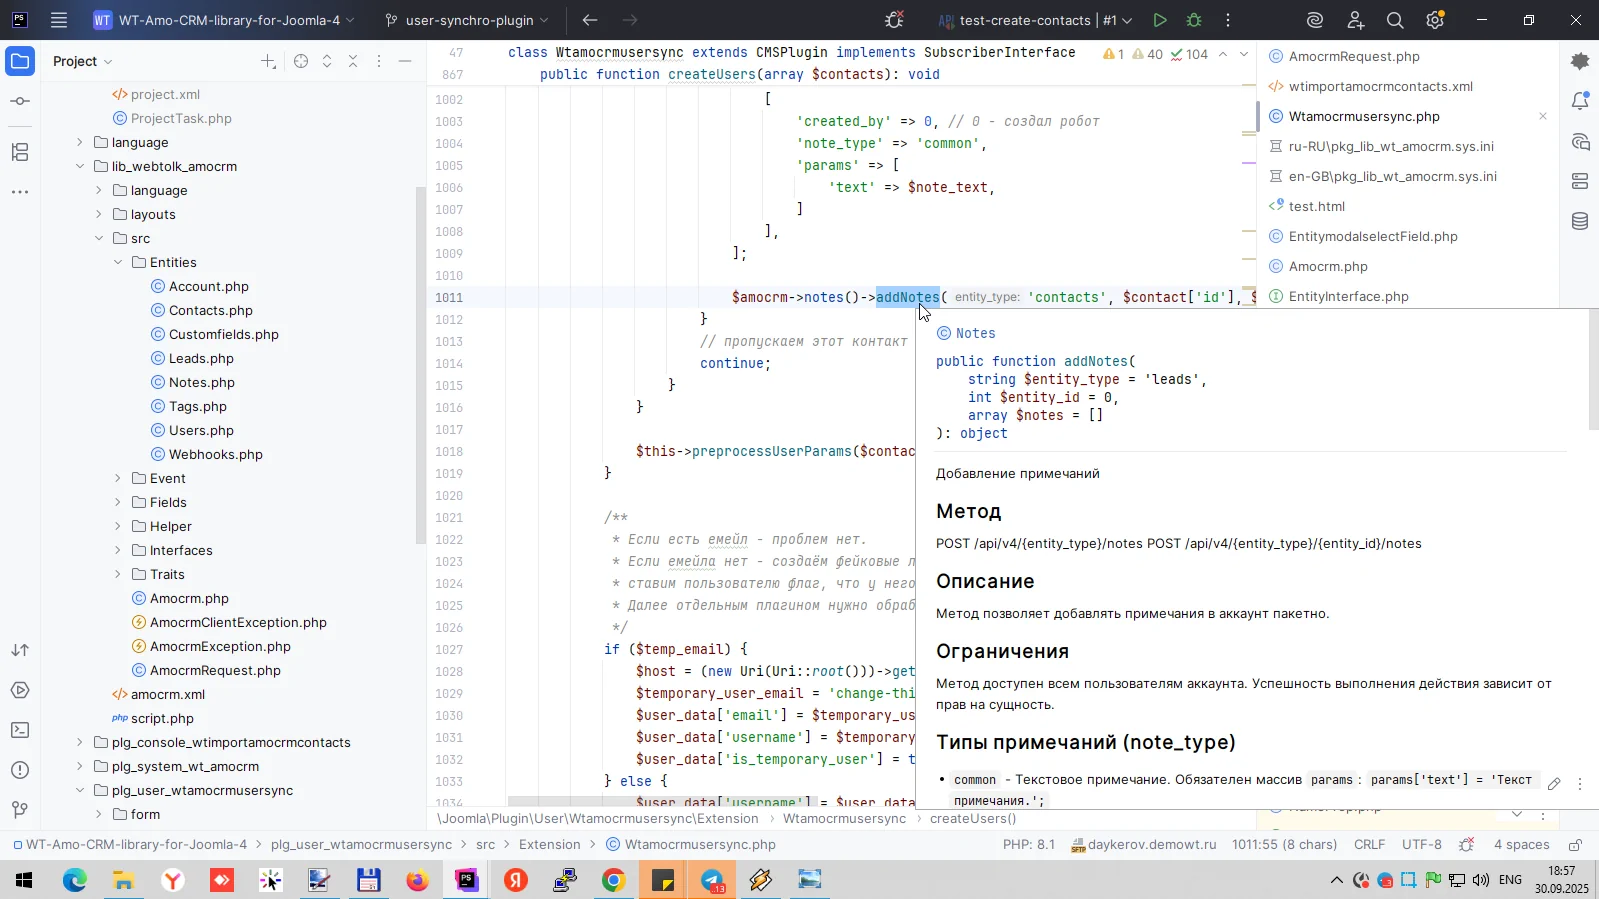This screenshot has height=899, width=1599.
Task: Click the Notes class link in documentation popup
Action: pos(975,334)
